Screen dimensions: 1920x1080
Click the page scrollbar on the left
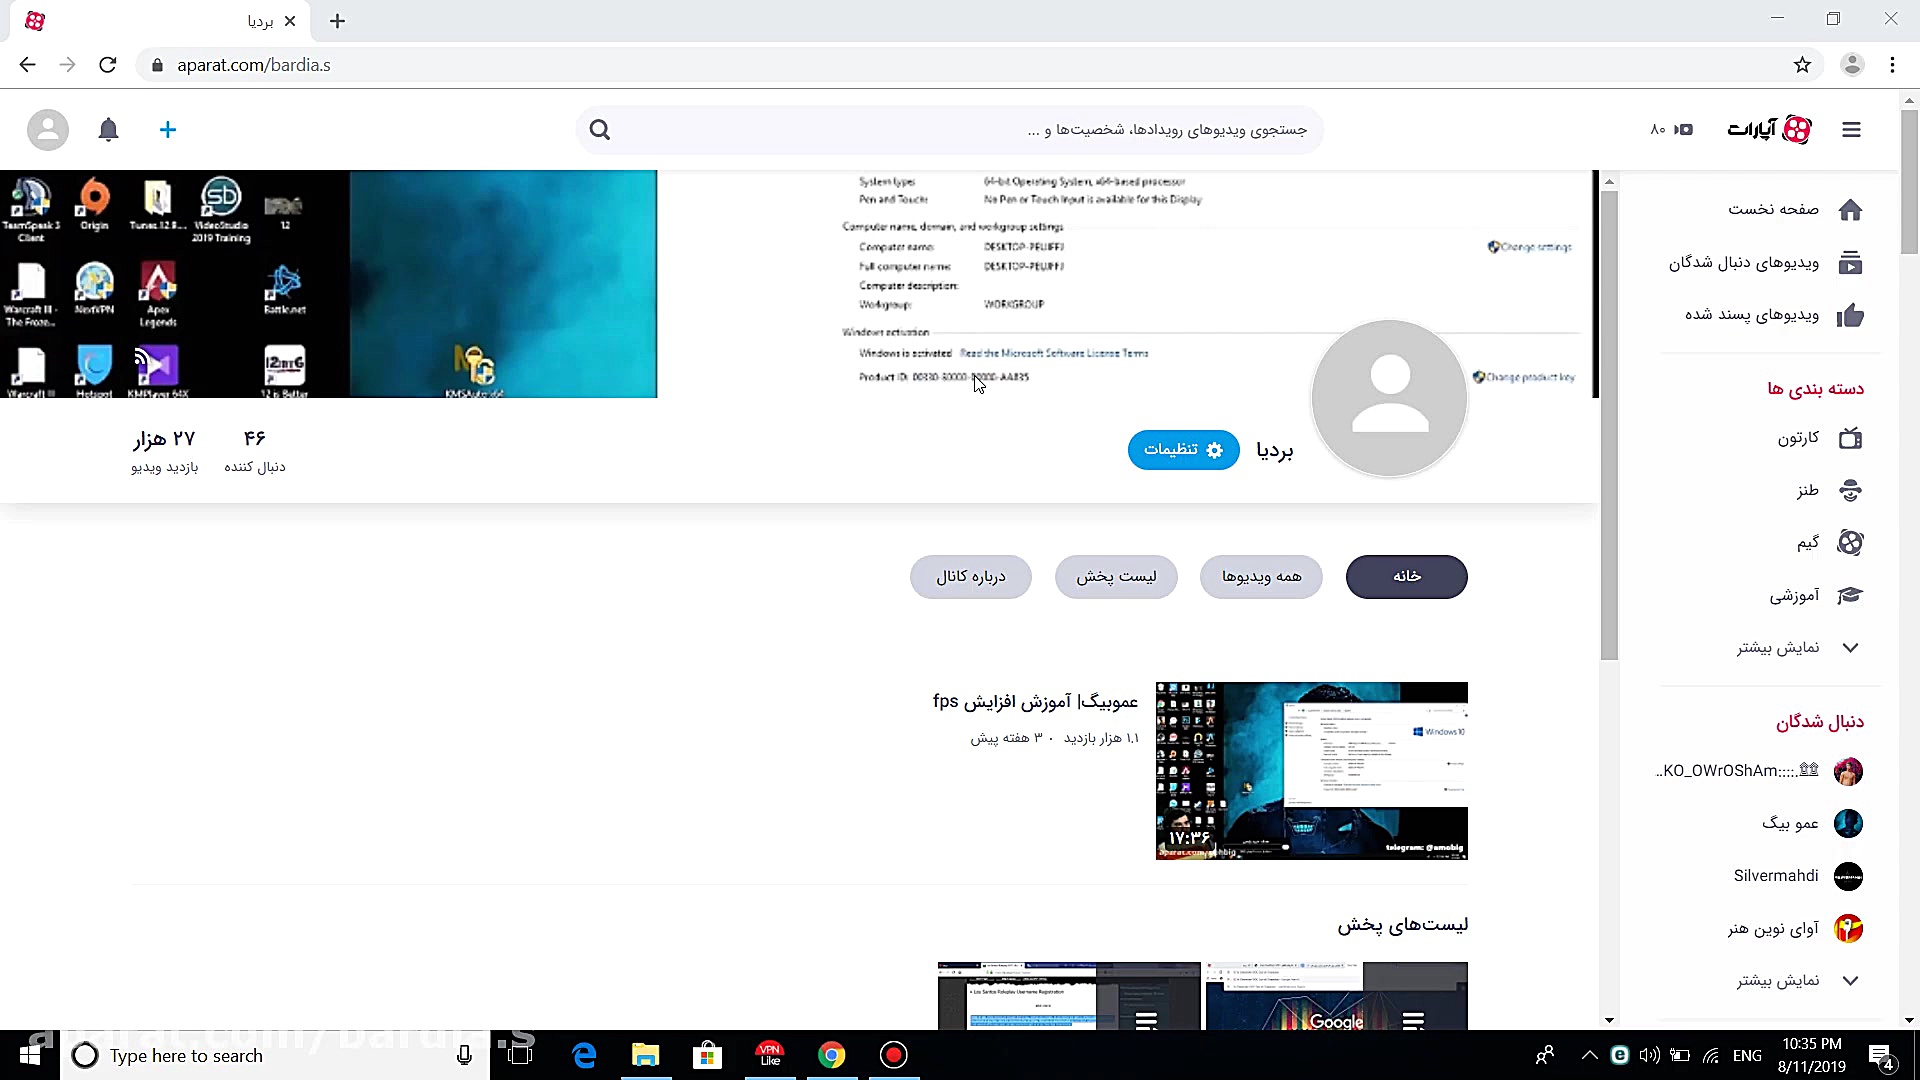(1609, 420)
